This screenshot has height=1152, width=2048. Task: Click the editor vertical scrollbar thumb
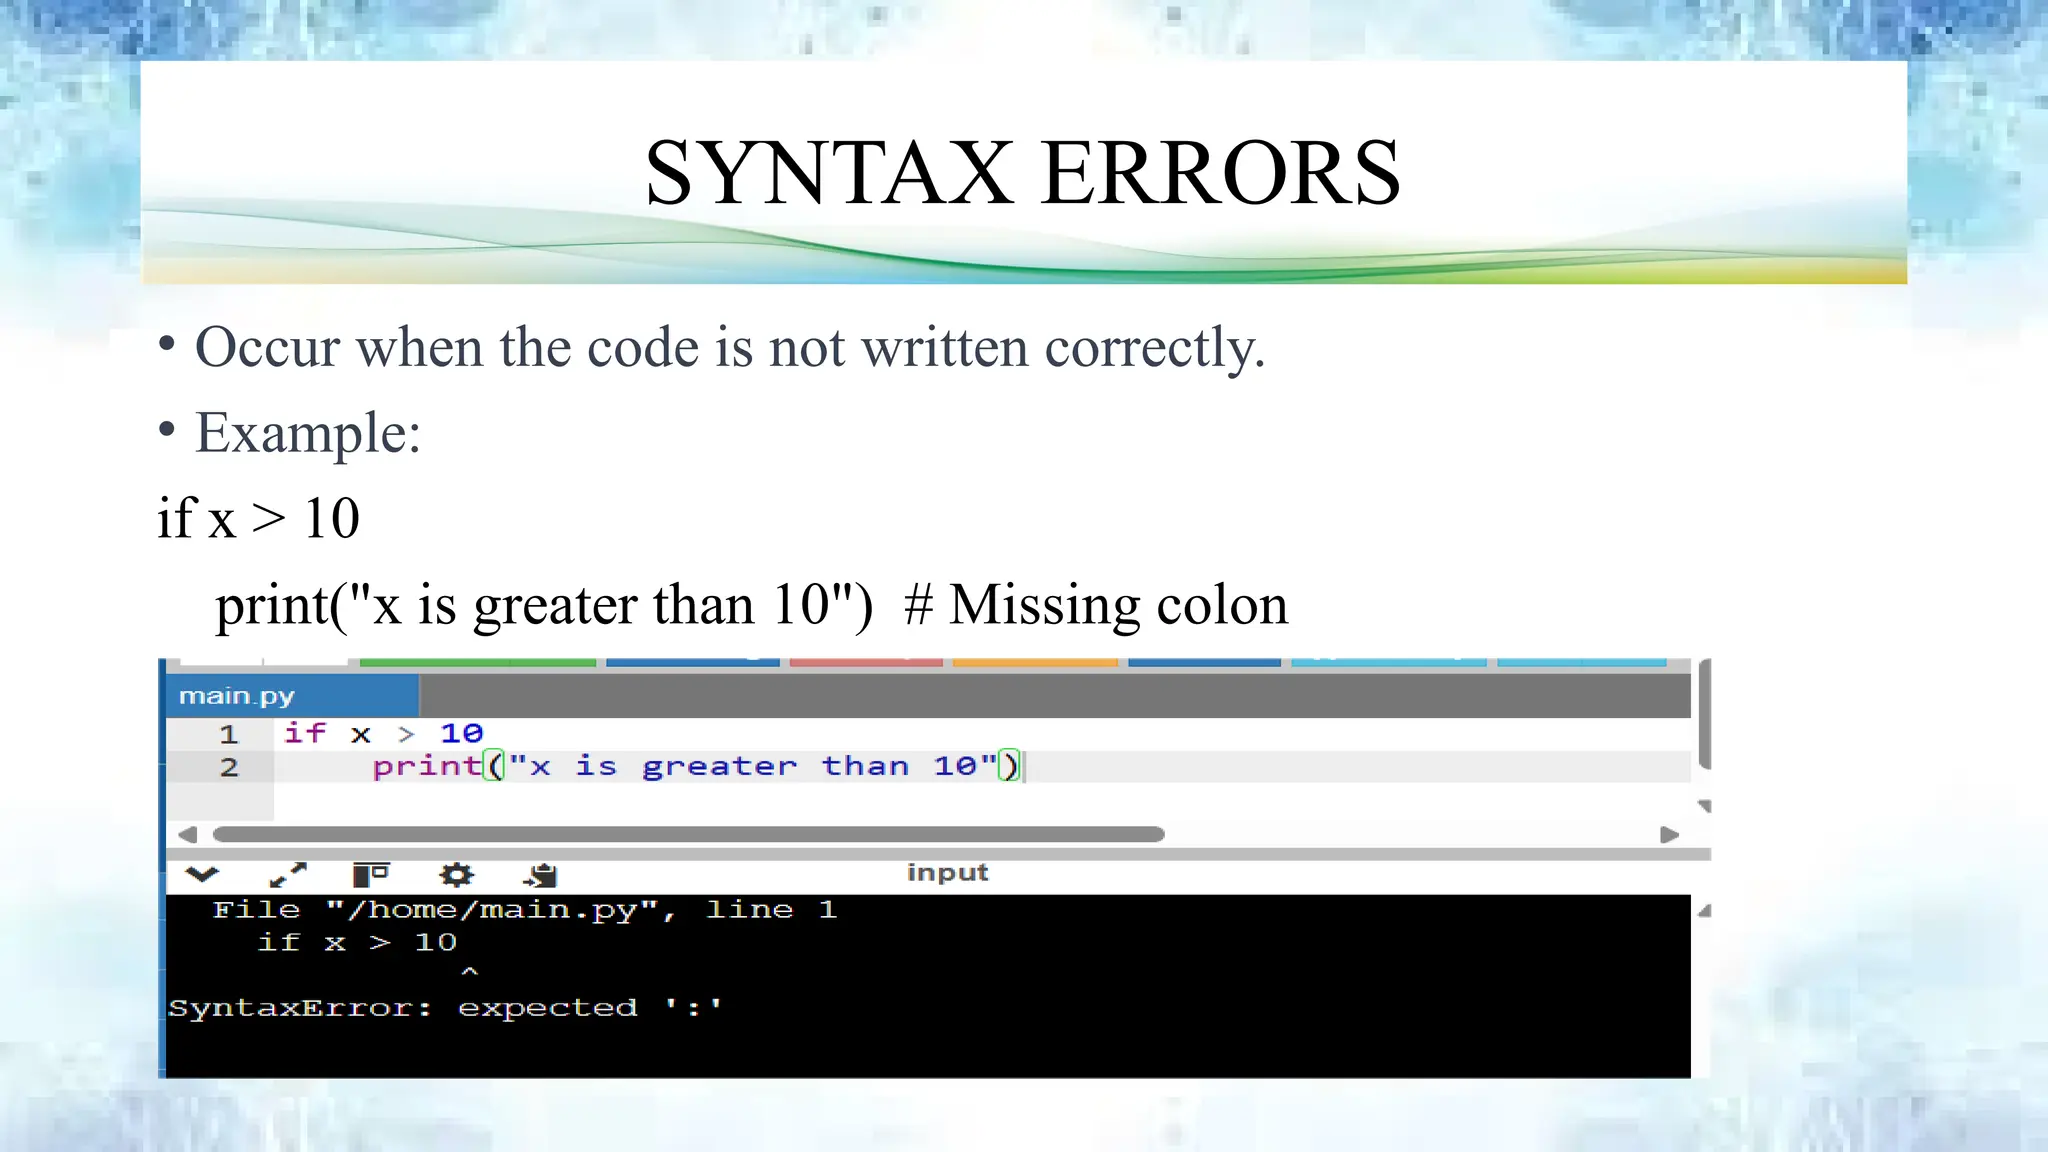point(1705,714)
